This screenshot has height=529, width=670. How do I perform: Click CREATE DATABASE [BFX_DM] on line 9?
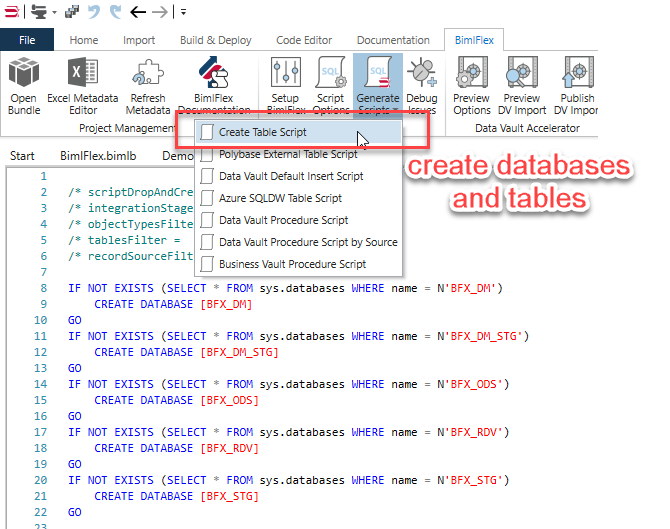coord(173,304)
